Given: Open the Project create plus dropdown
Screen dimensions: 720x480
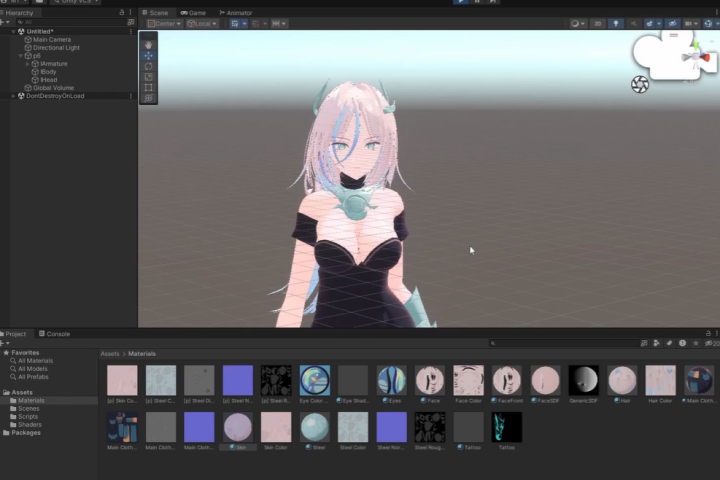Looking at the screenshot, I should pos(5,343).
